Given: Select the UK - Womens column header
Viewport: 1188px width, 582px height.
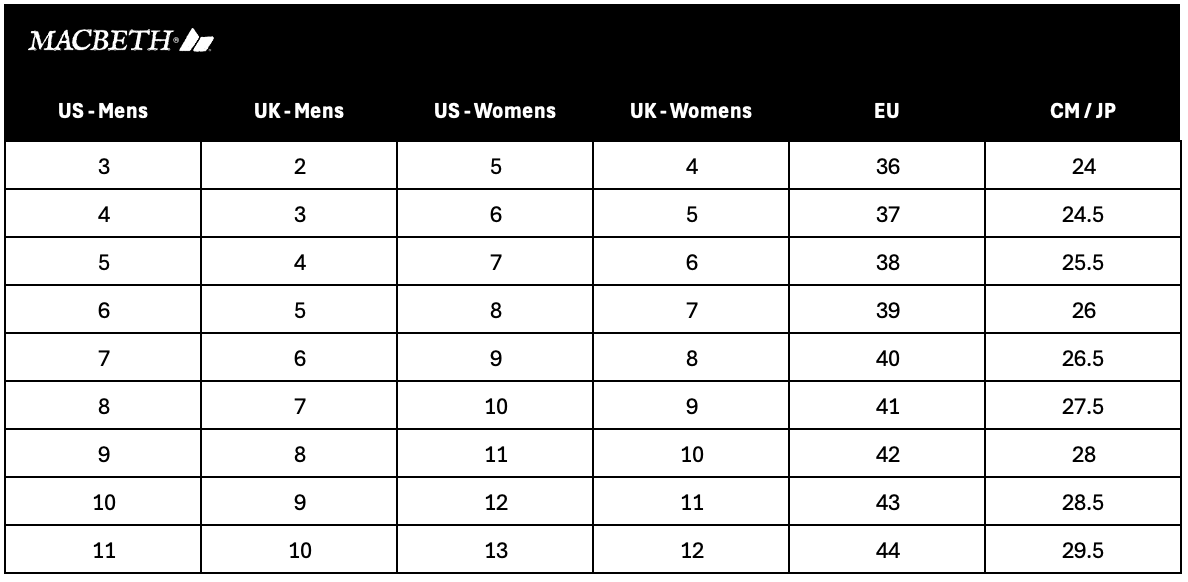Looking at the screenshot, I should [x=691, y=111].
